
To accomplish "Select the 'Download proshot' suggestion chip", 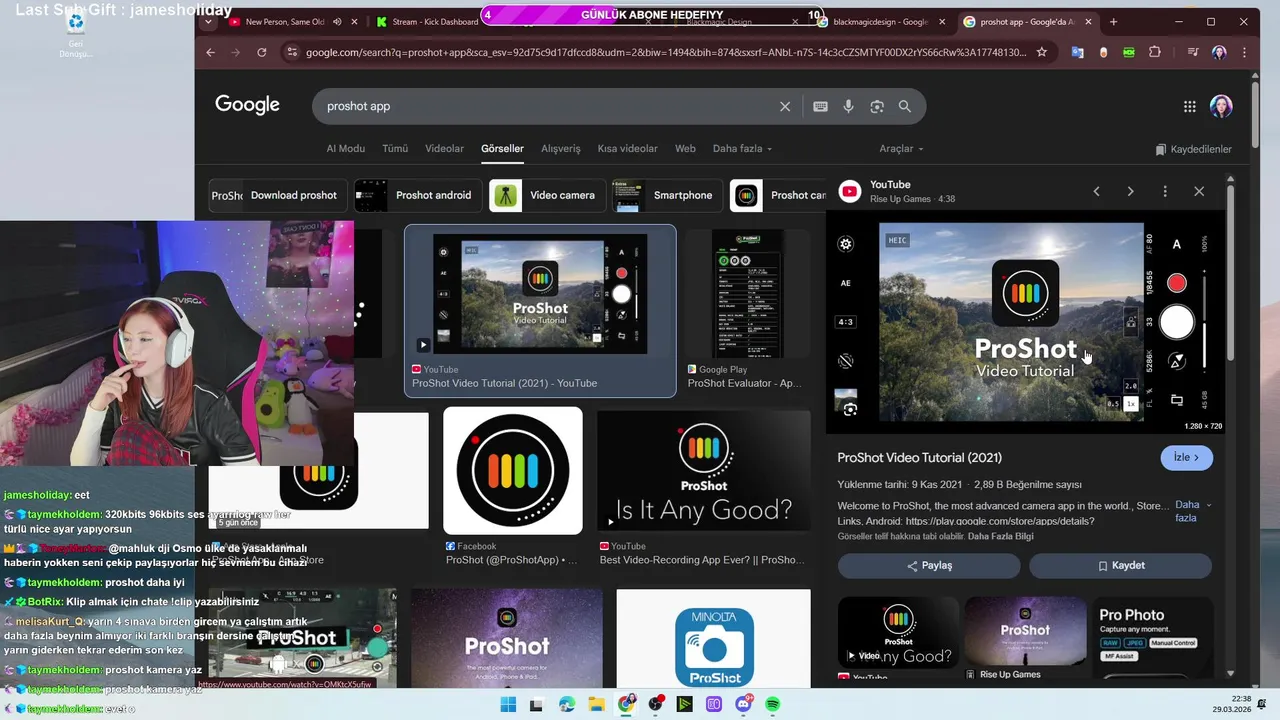I will coord(279,195).
